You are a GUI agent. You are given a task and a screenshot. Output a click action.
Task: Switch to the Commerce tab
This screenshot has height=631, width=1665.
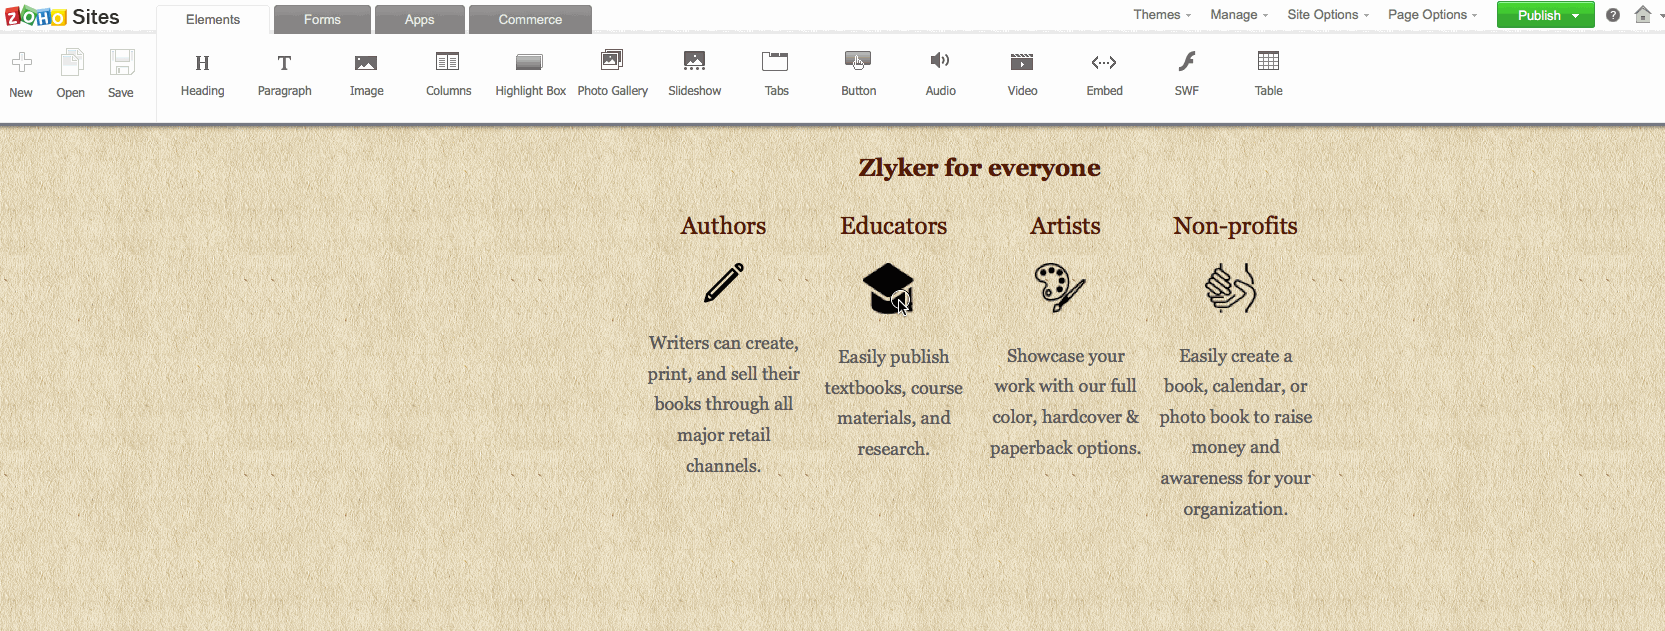coord(530,20)
